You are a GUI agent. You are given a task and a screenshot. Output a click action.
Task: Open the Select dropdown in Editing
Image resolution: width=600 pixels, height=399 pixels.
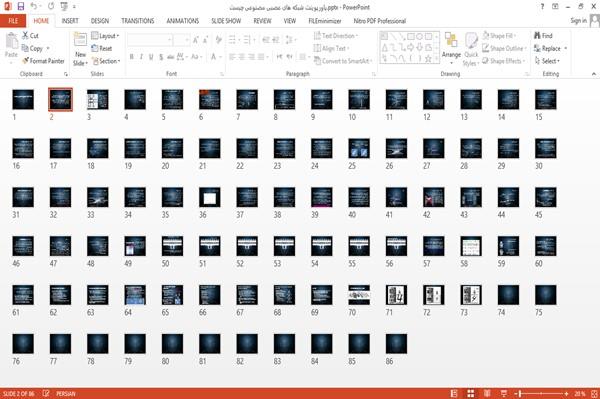click(x=548, y=61)
